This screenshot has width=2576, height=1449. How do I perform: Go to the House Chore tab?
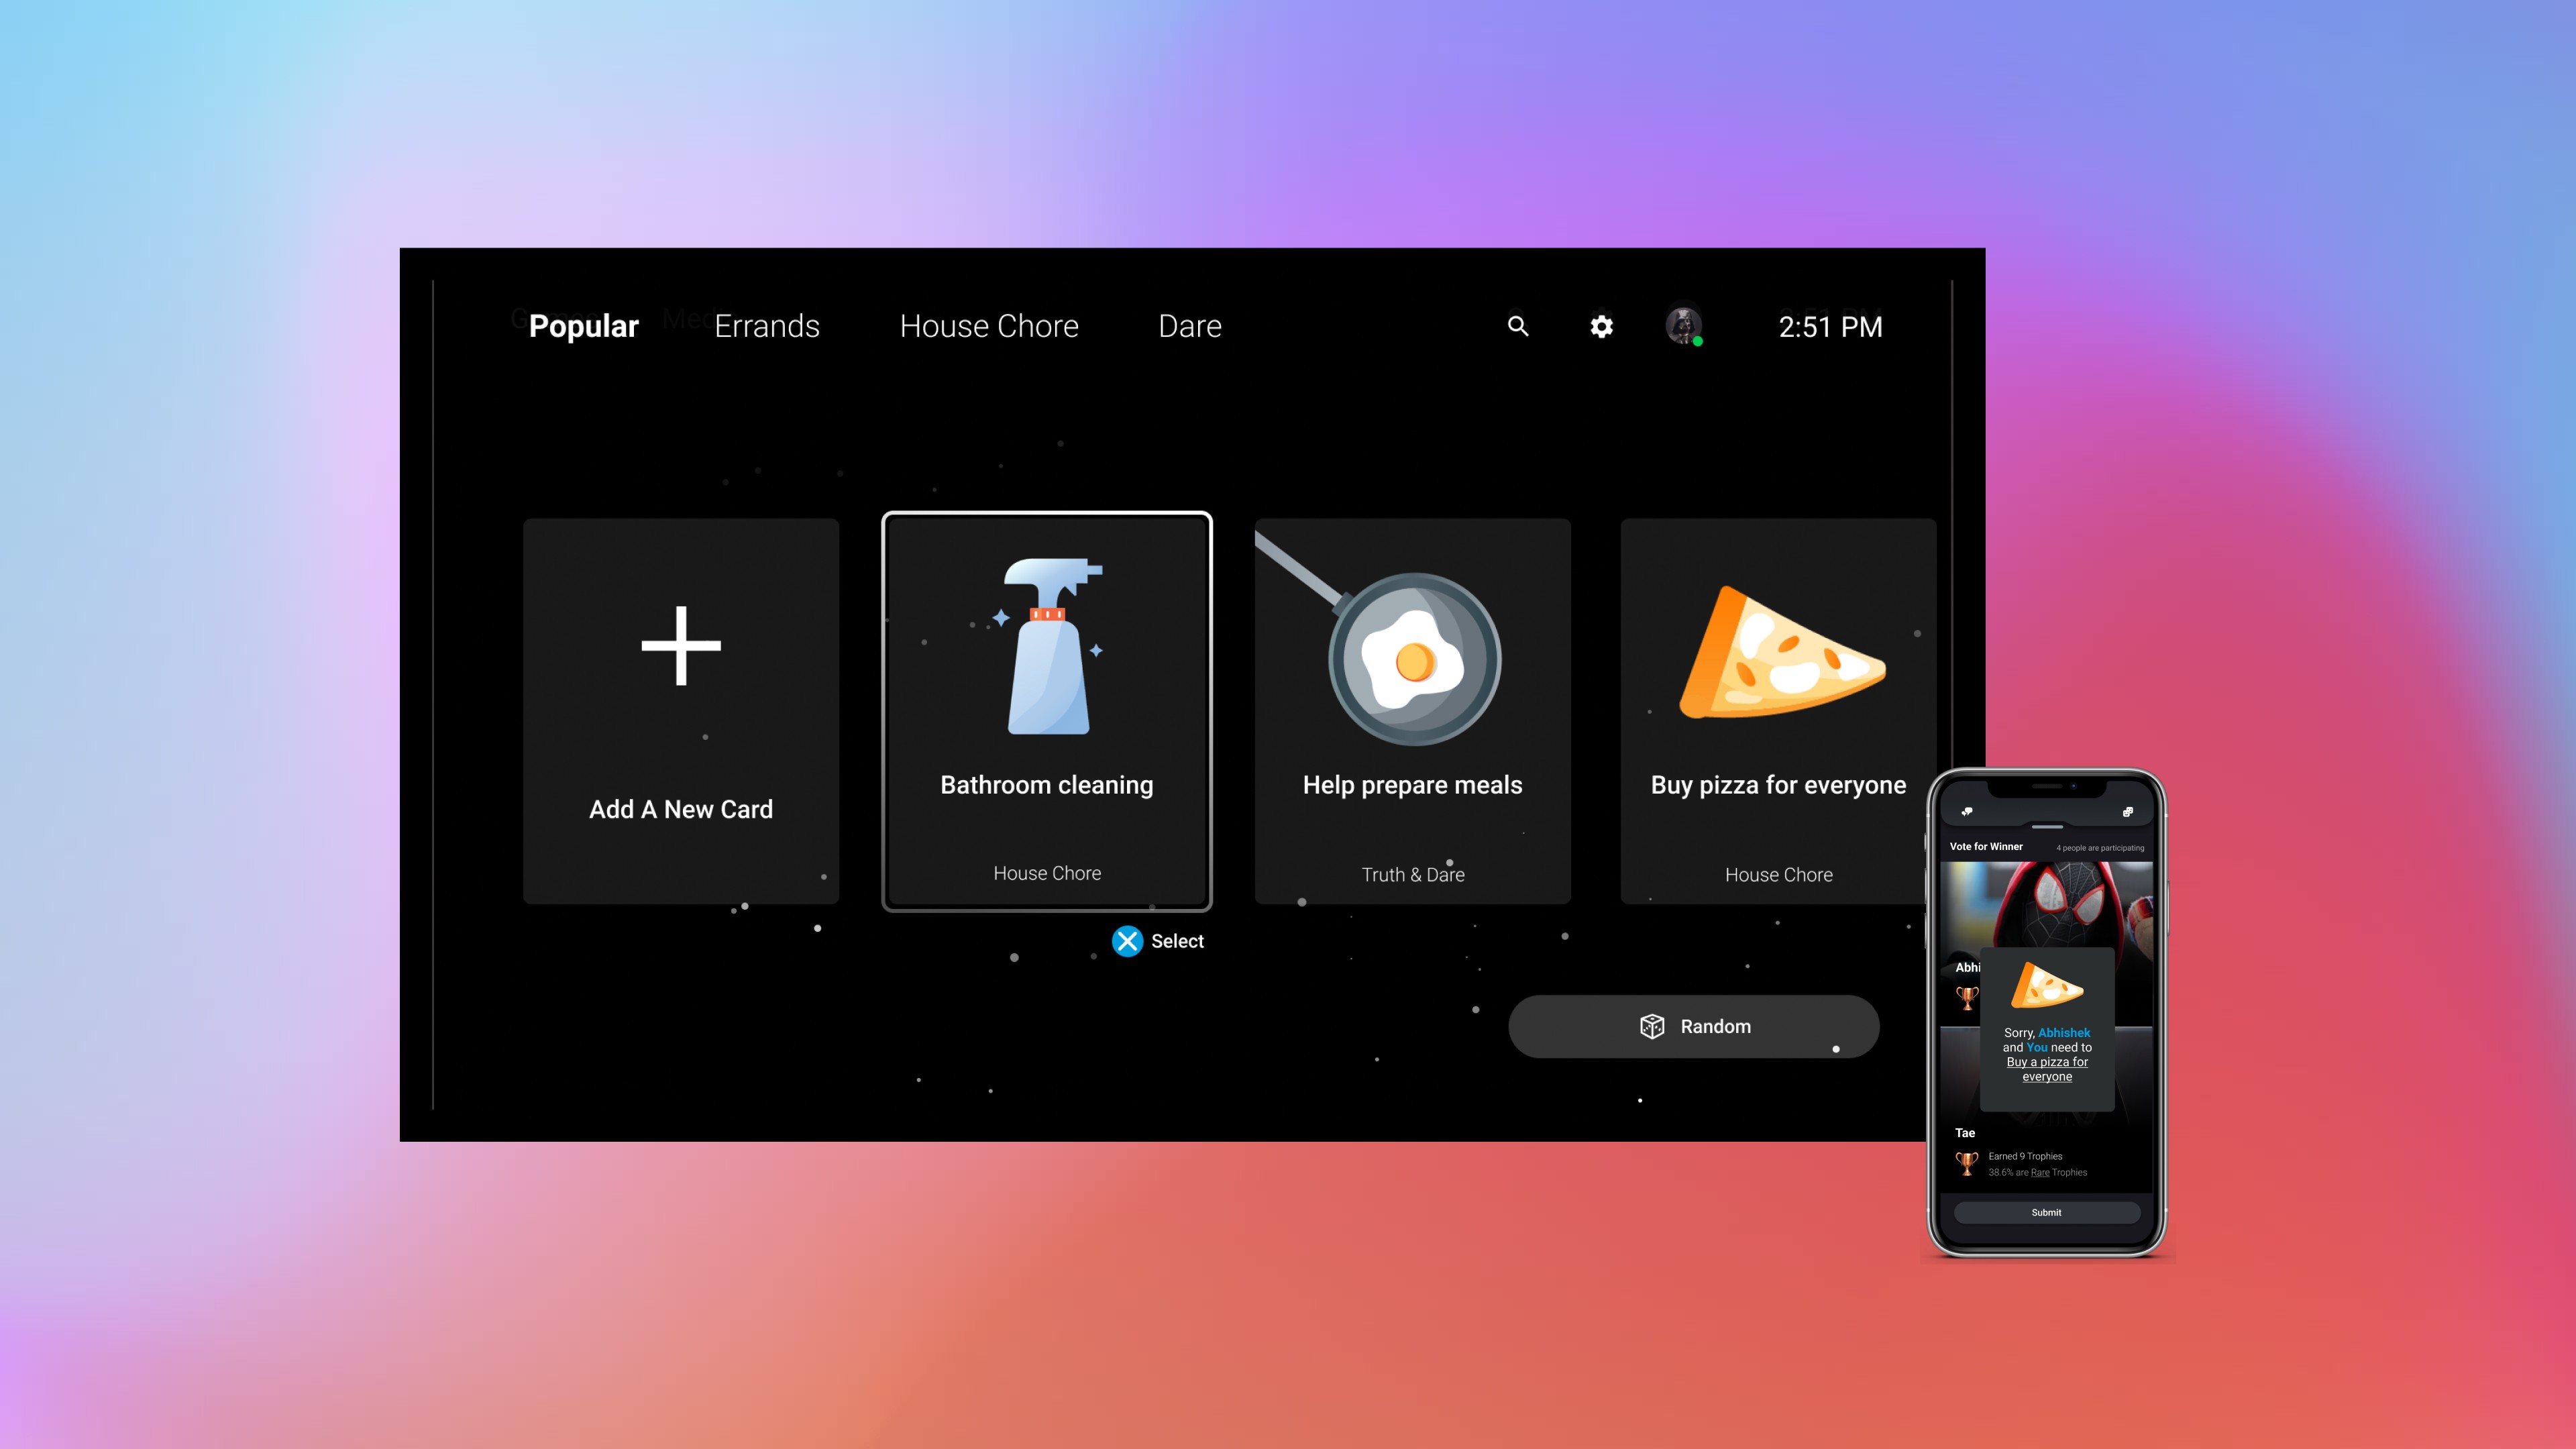988,326
